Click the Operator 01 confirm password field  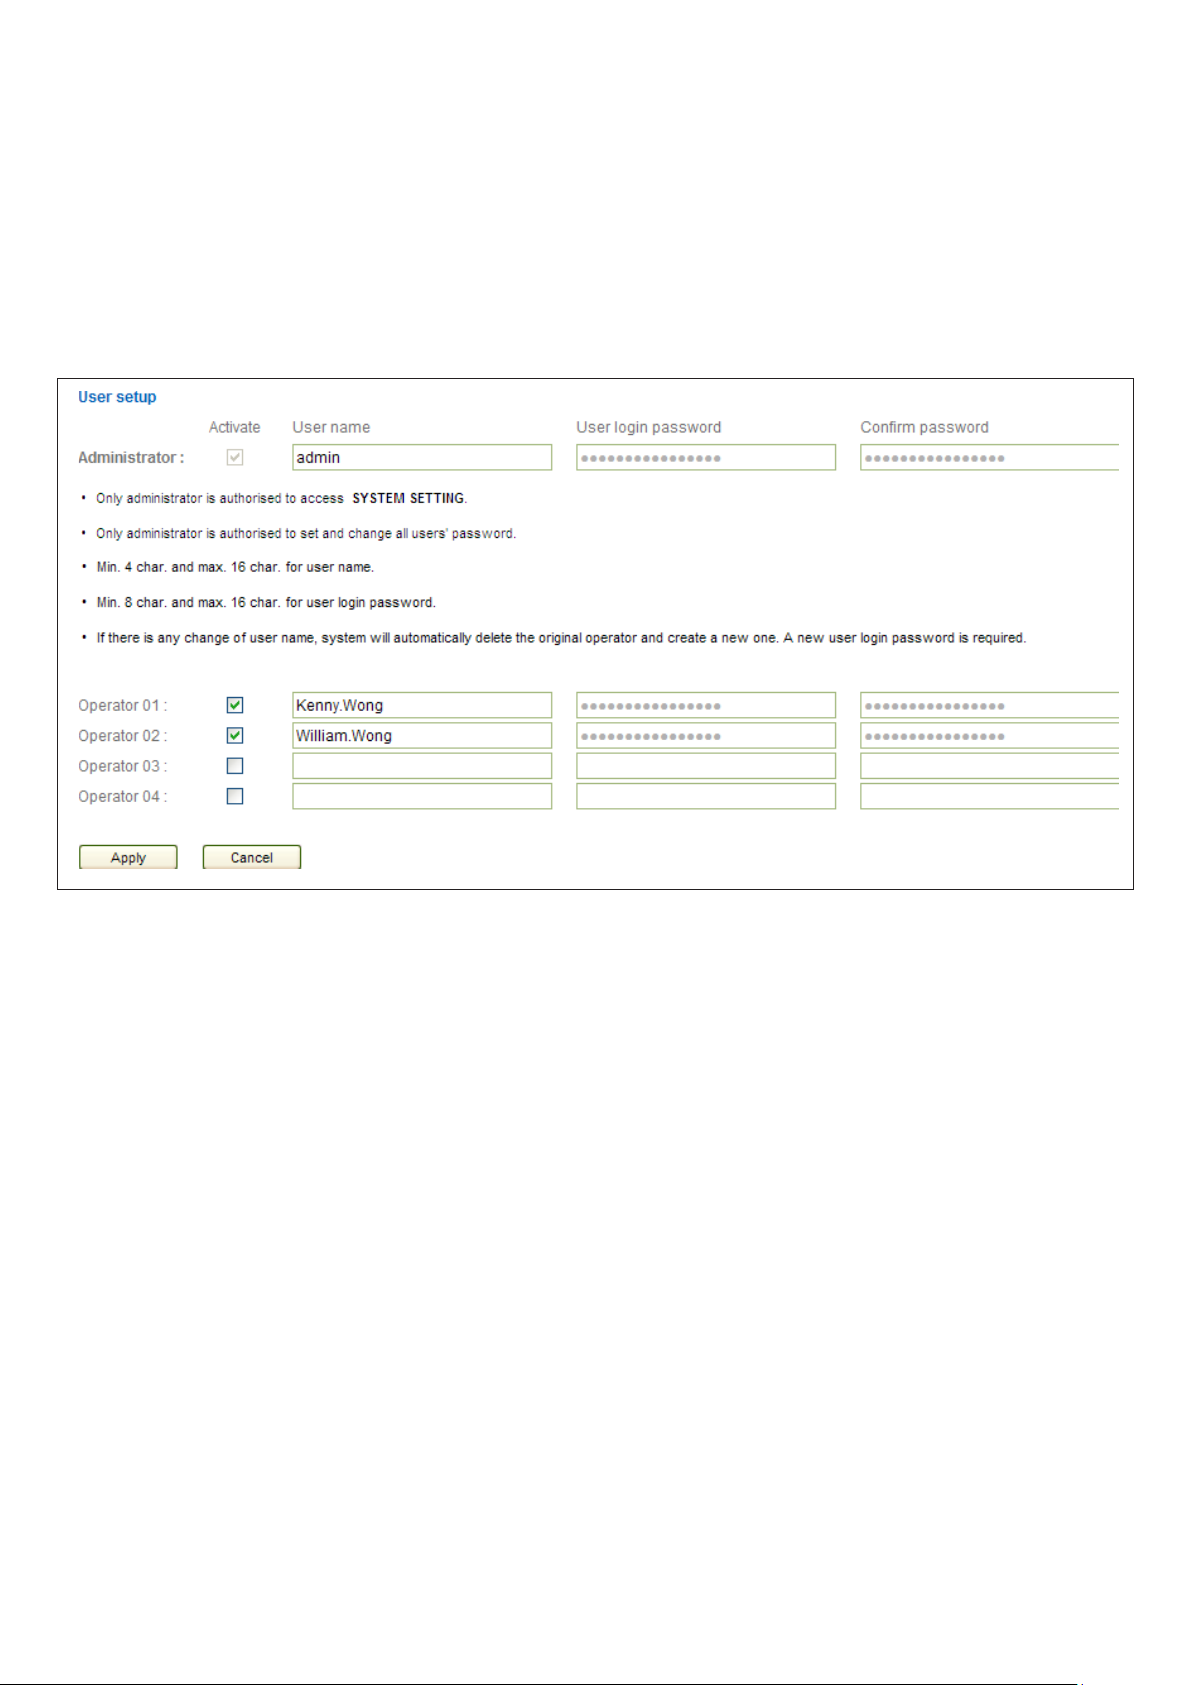point(990,705)
